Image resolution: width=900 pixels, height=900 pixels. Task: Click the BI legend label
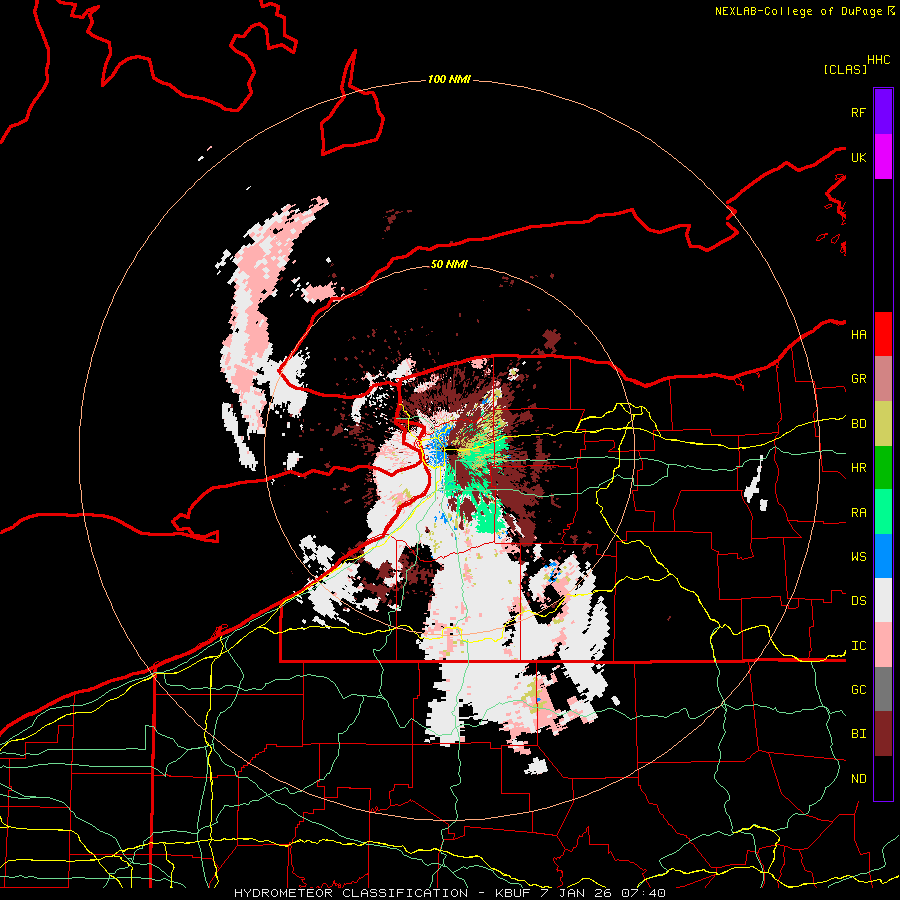[x=858, y=734]
